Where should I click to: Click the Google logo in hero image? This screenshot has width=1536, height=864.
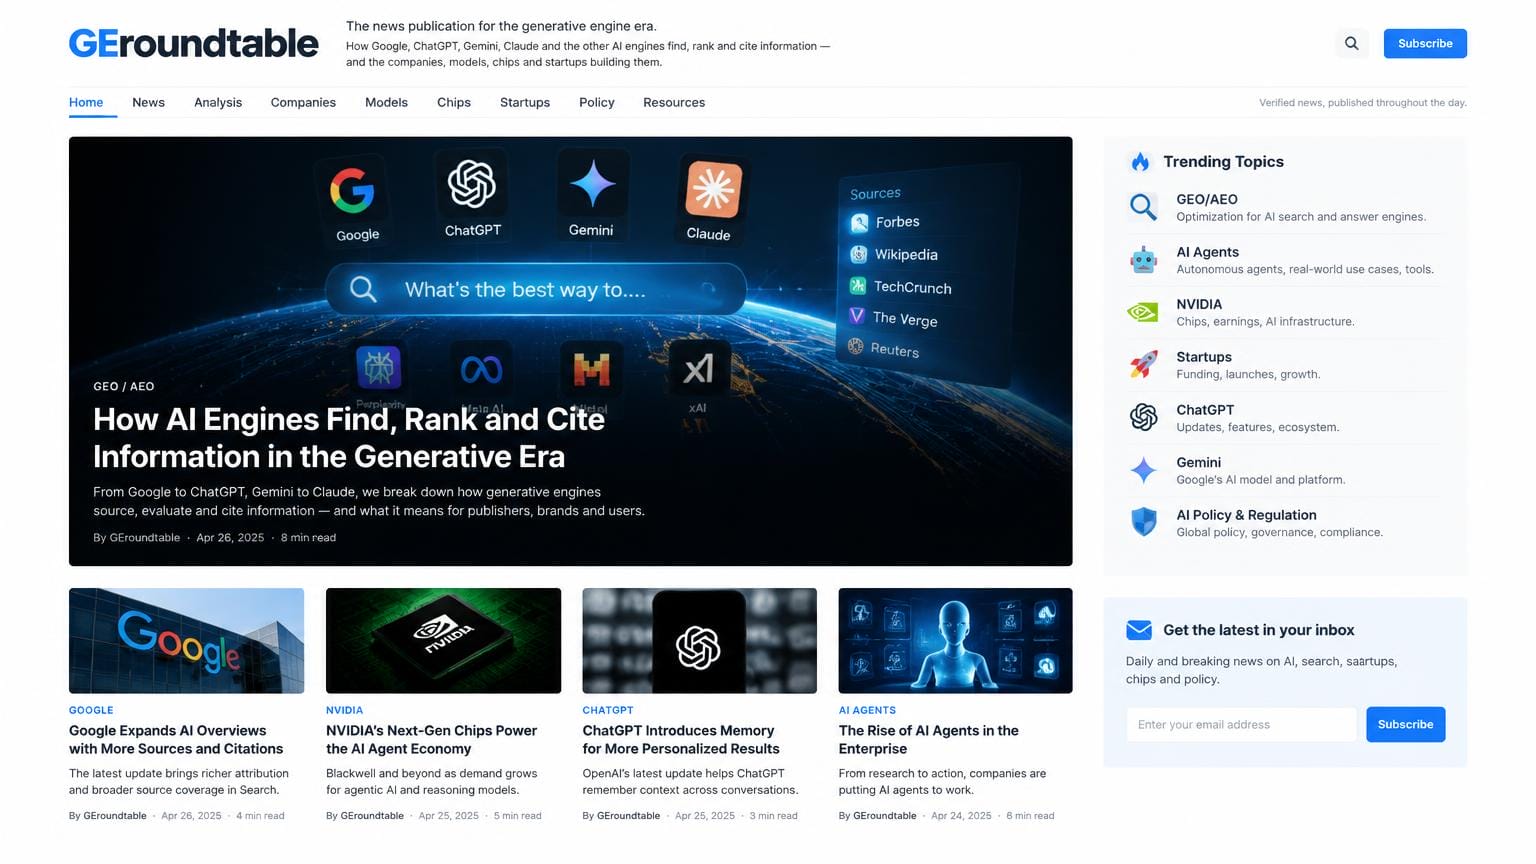(x=353, y=191)
